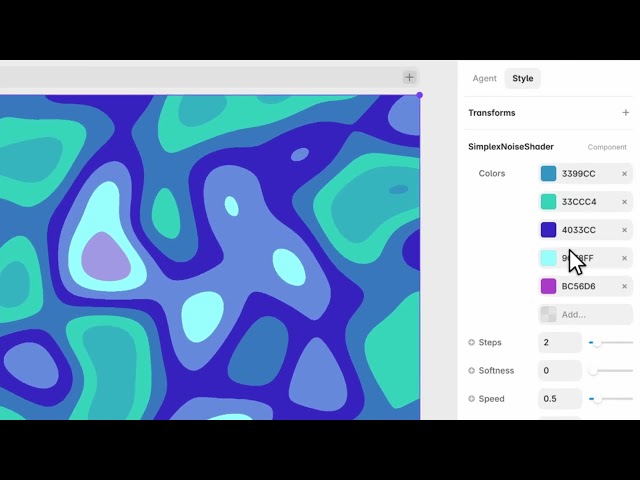Screen dimensions: 640x480
Task: Click the plus button in the canvas tab bar
Action: (409, 77)
